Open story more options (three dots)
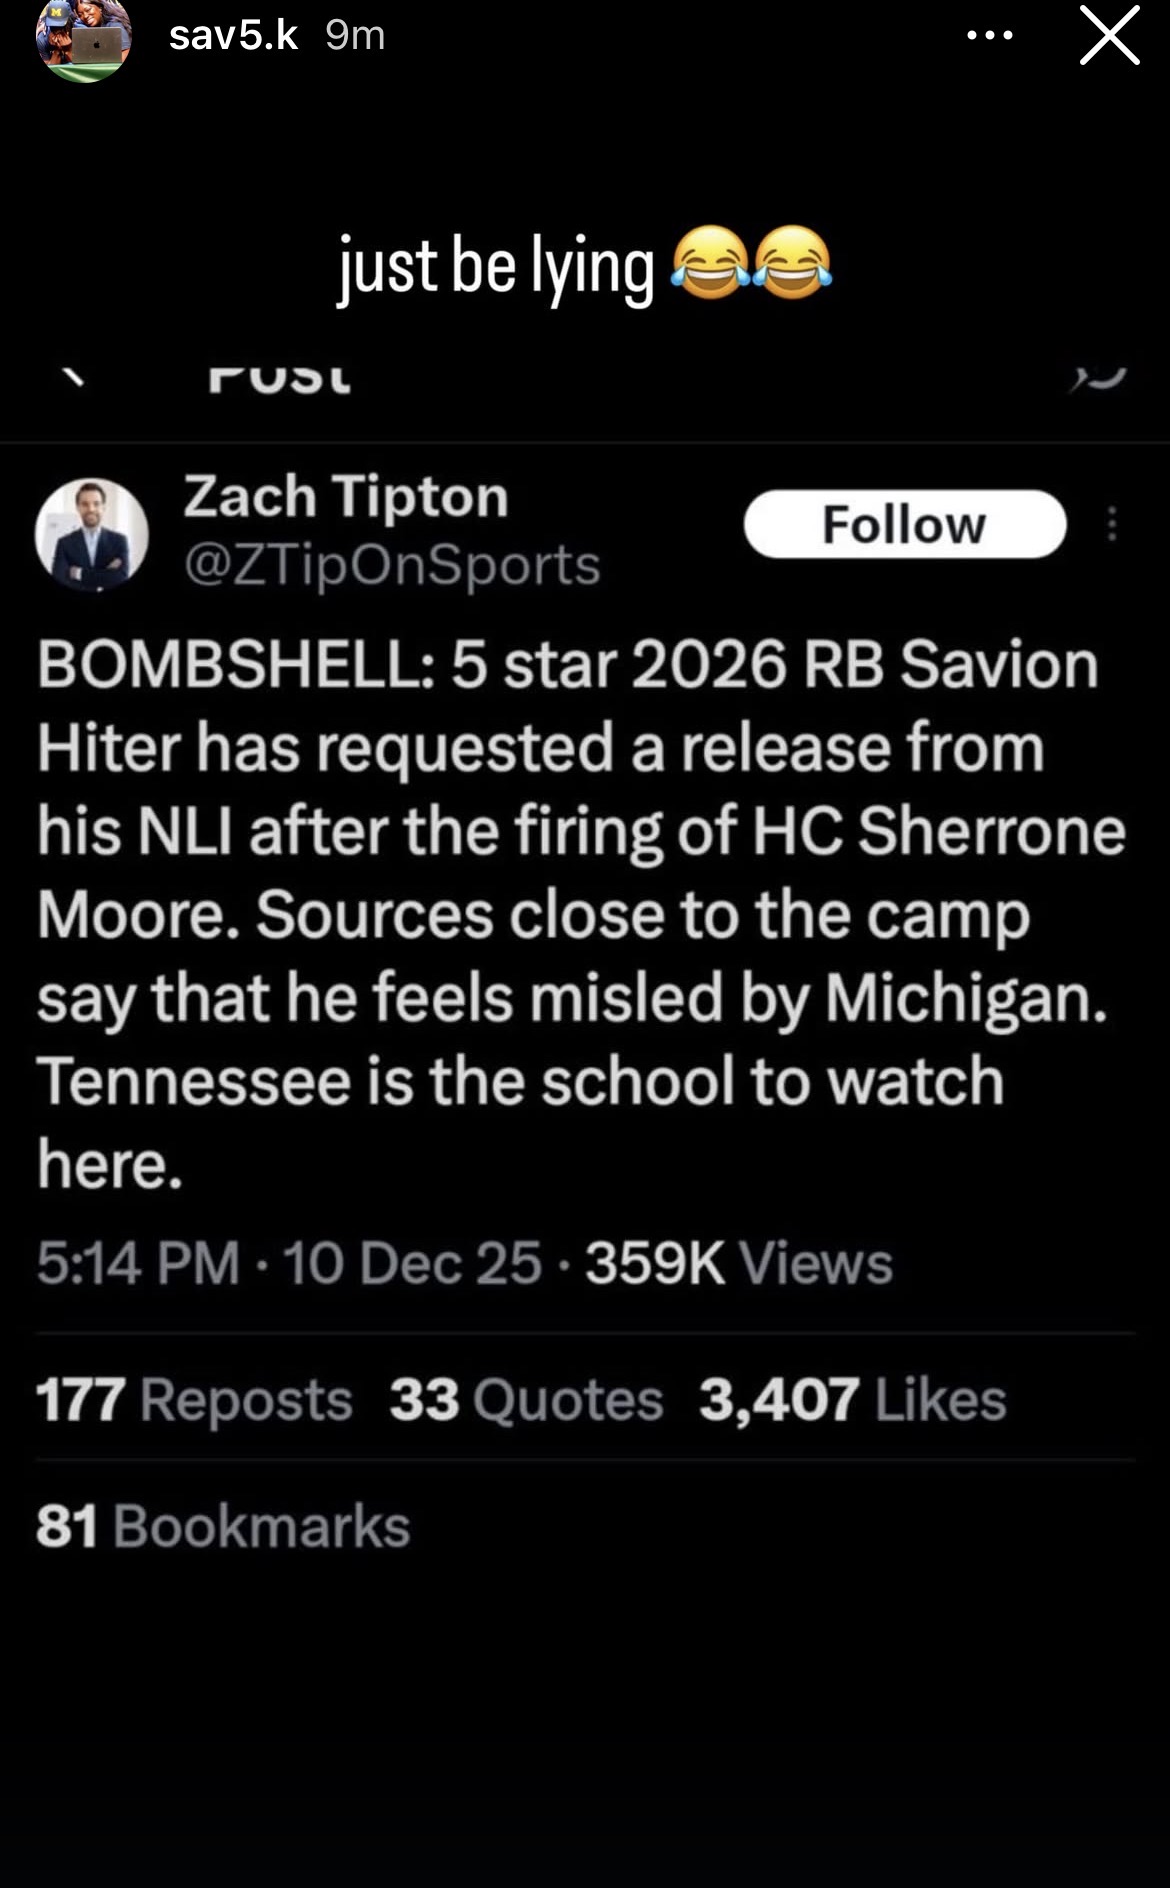 pos(990,36)
